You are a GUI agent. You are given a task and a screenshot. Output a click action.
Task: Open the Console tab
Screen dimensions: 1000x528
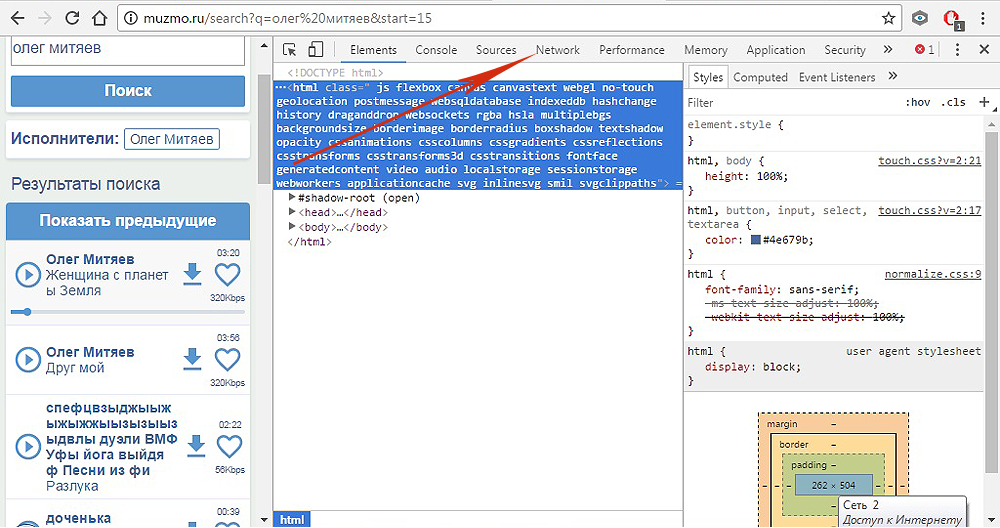(x=436, y=50)
